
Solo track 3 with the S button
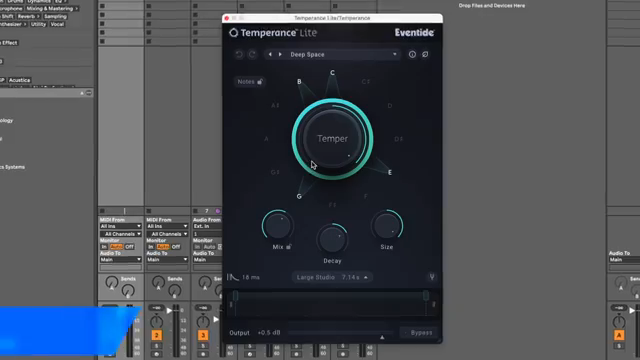pos(203,346)
